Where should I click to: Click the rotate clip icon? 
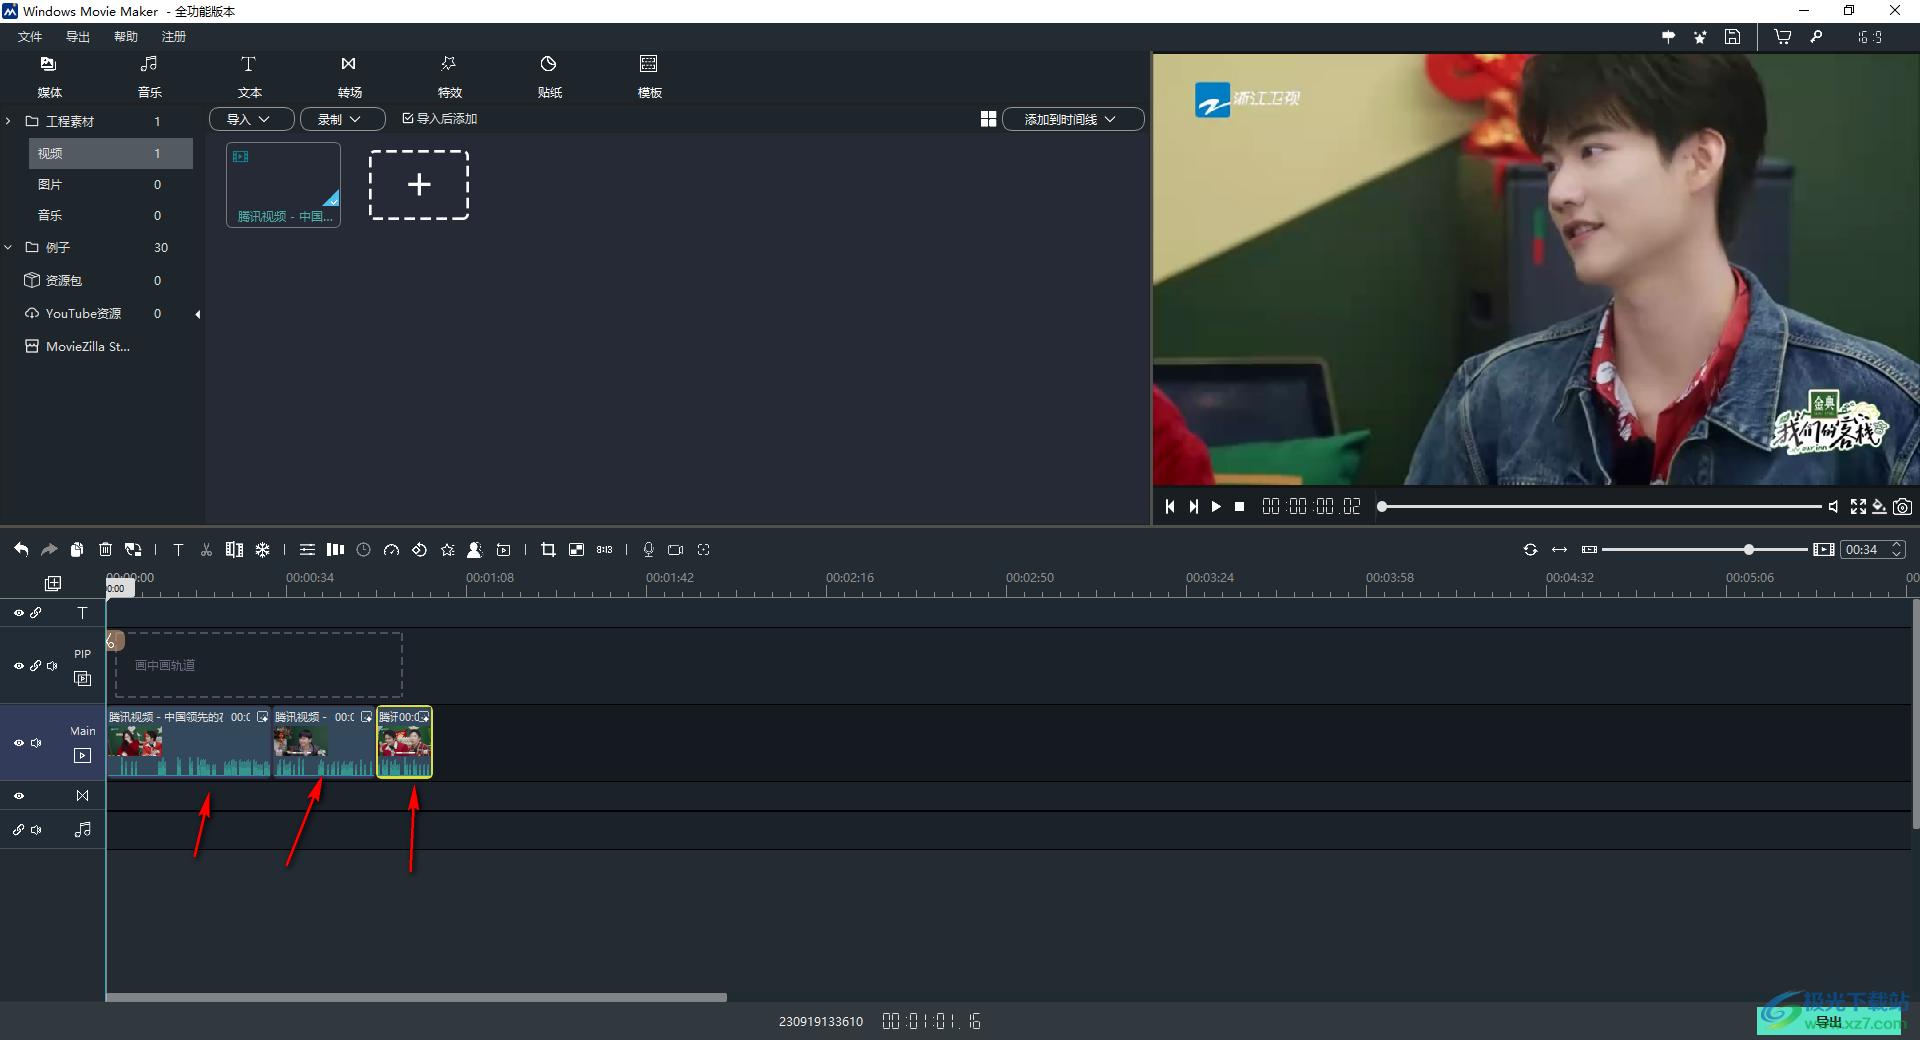point(420,549)
